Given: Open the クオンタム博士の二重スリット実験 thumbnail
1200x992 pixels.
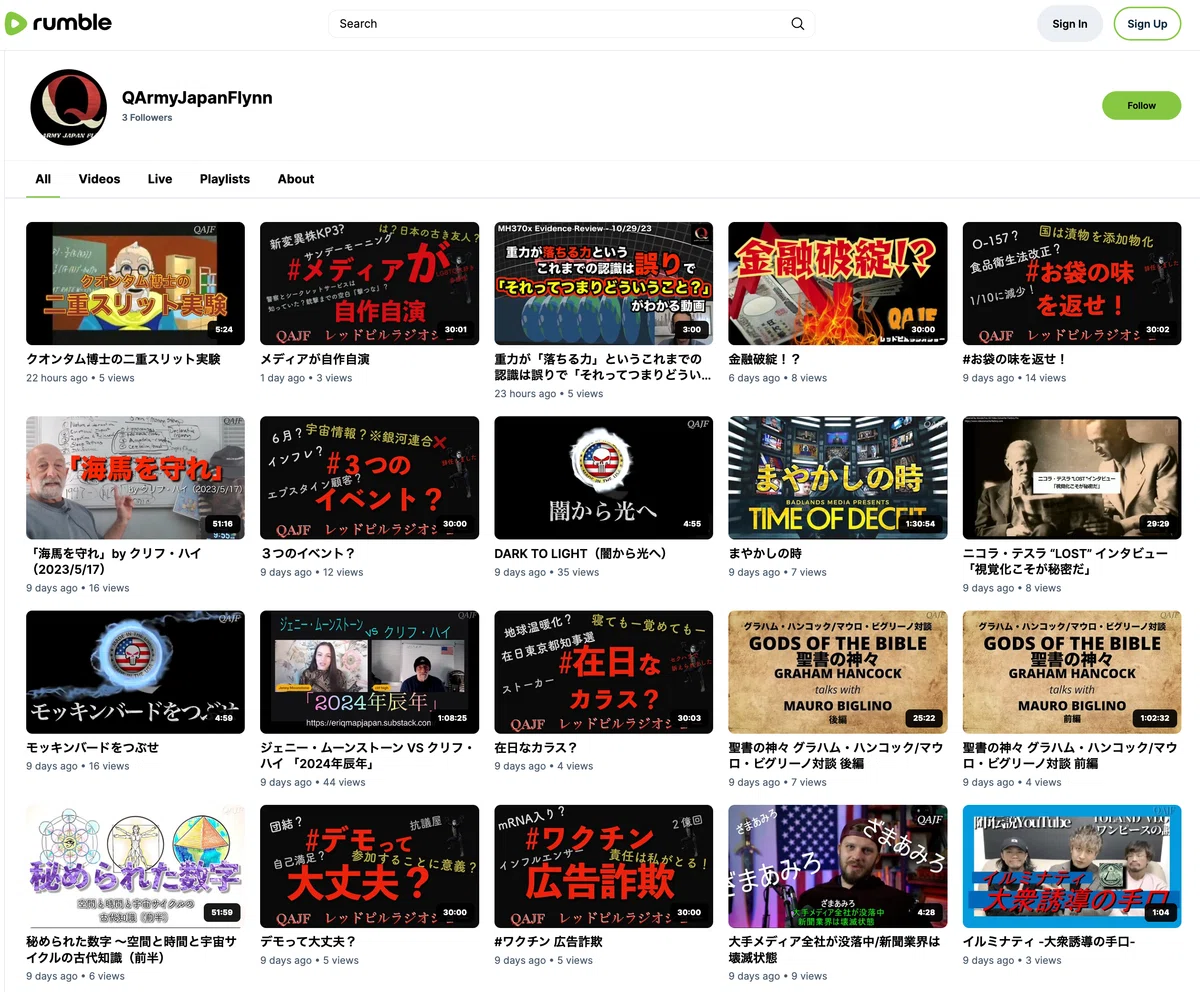Looking at the screenshot, I should tap(135, 283).
